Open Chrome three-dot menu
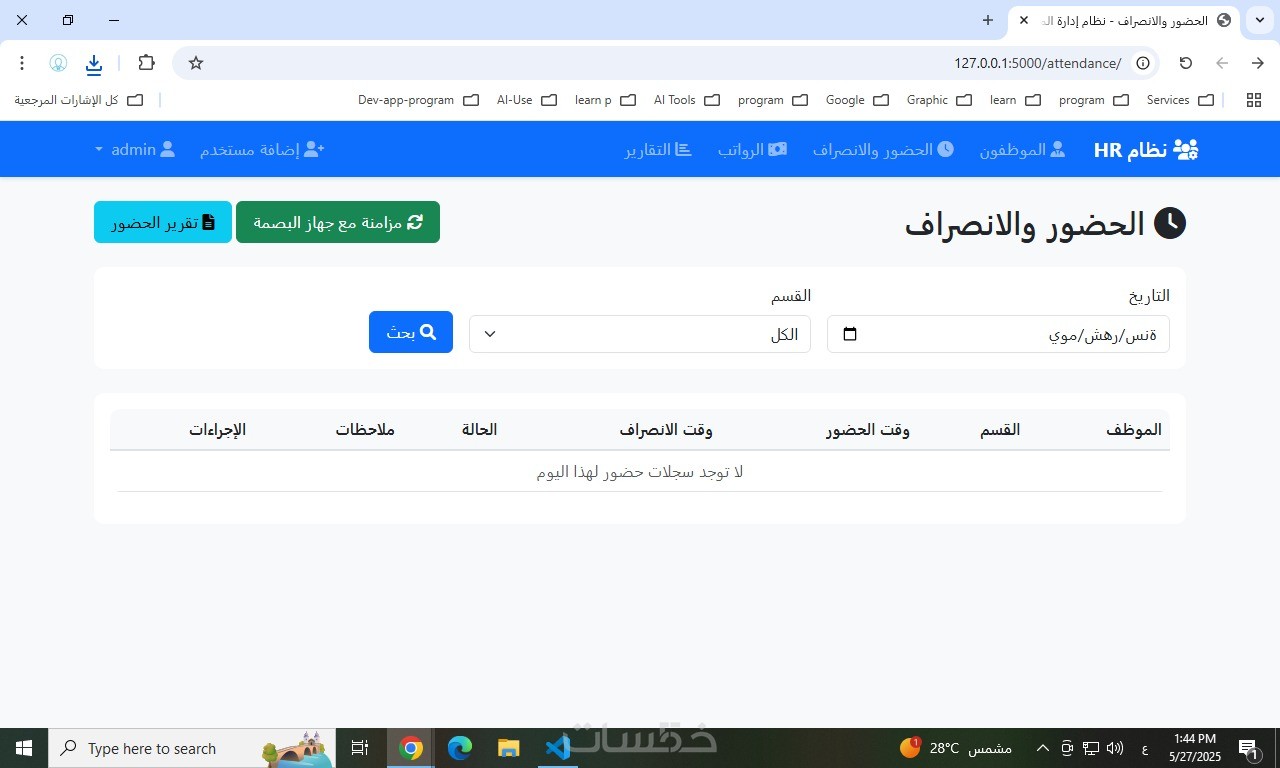Image resolution: width=1280 pixels, height=768 pixels. click(22, 63)
